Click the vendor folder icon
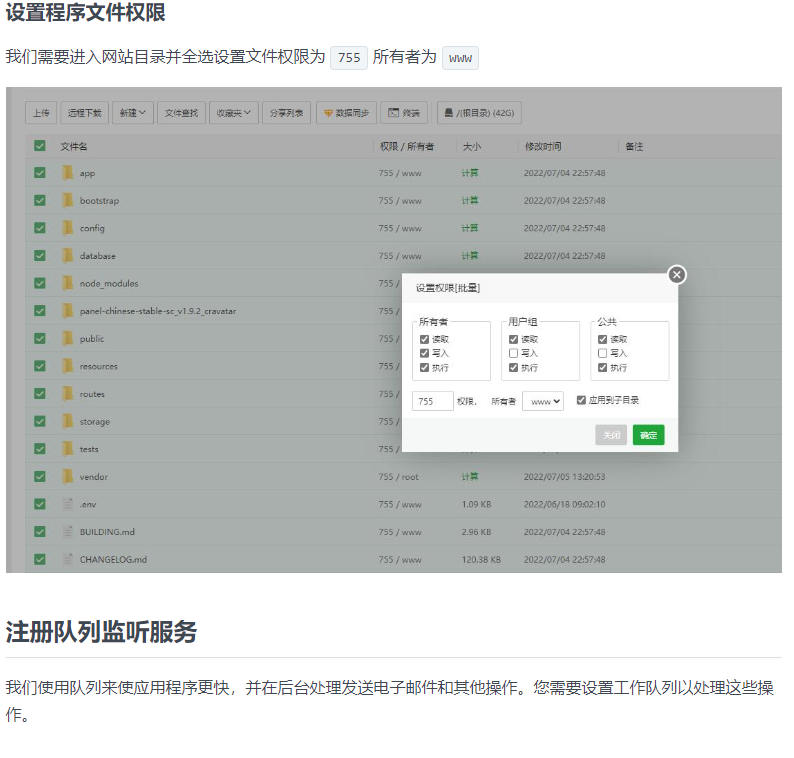Screen dimensions: 794x758 tap(67, 476)
